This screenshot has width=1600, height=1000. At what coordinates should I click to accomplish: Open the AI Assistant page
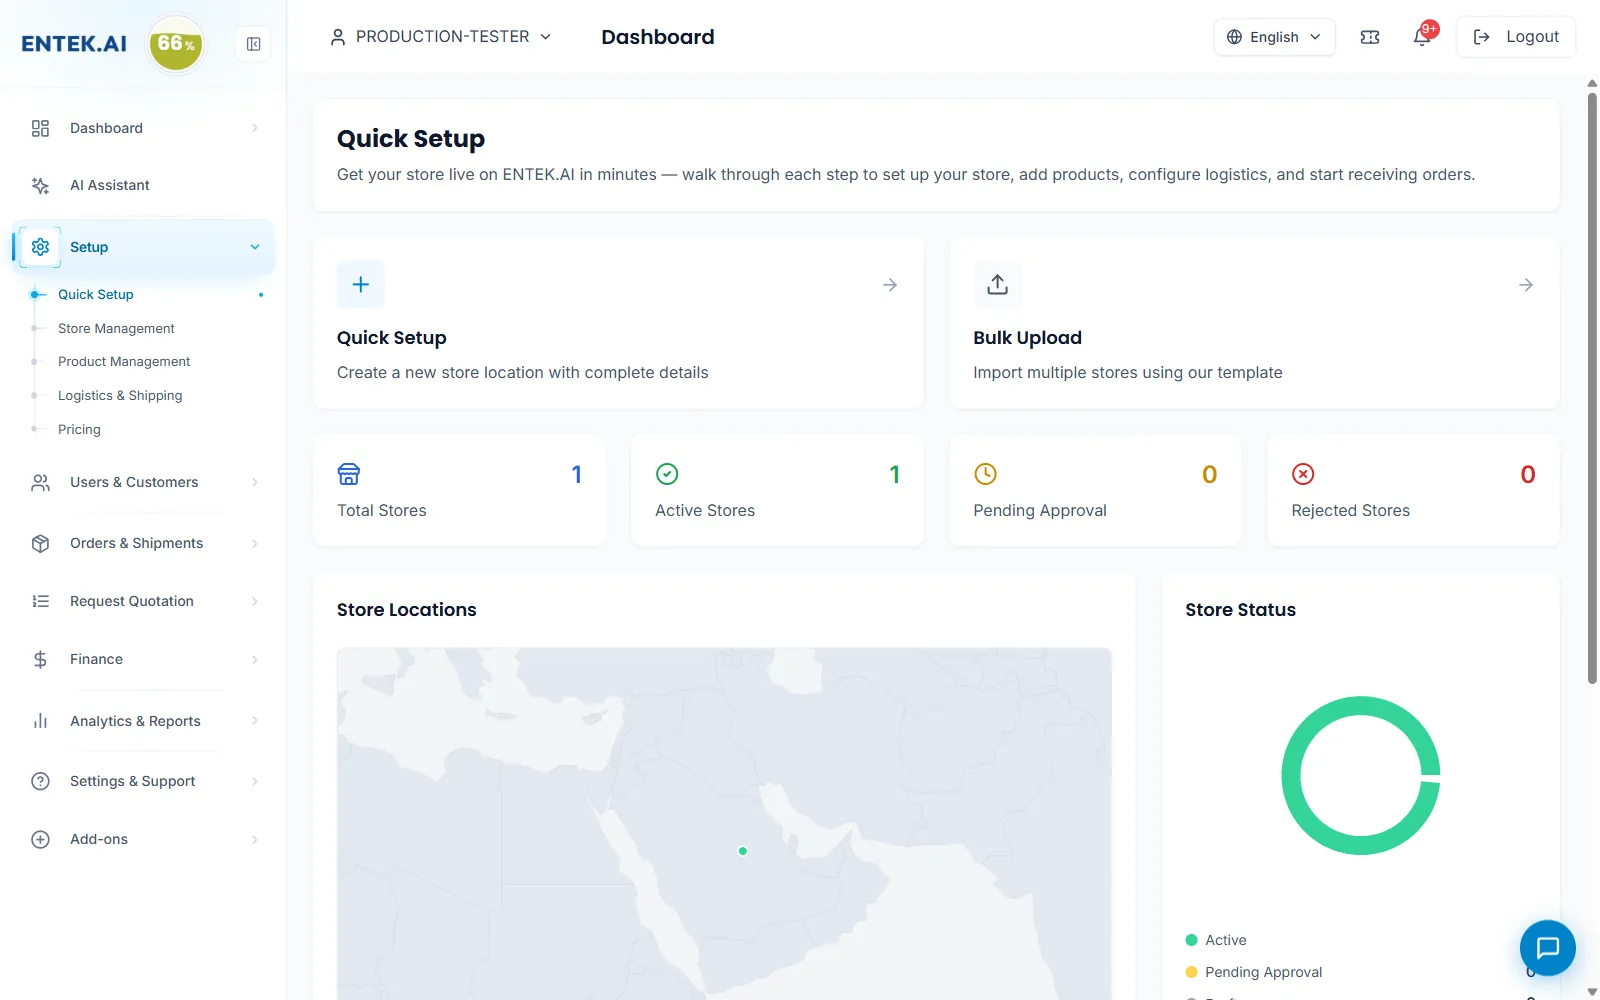[x=143, y=185]
